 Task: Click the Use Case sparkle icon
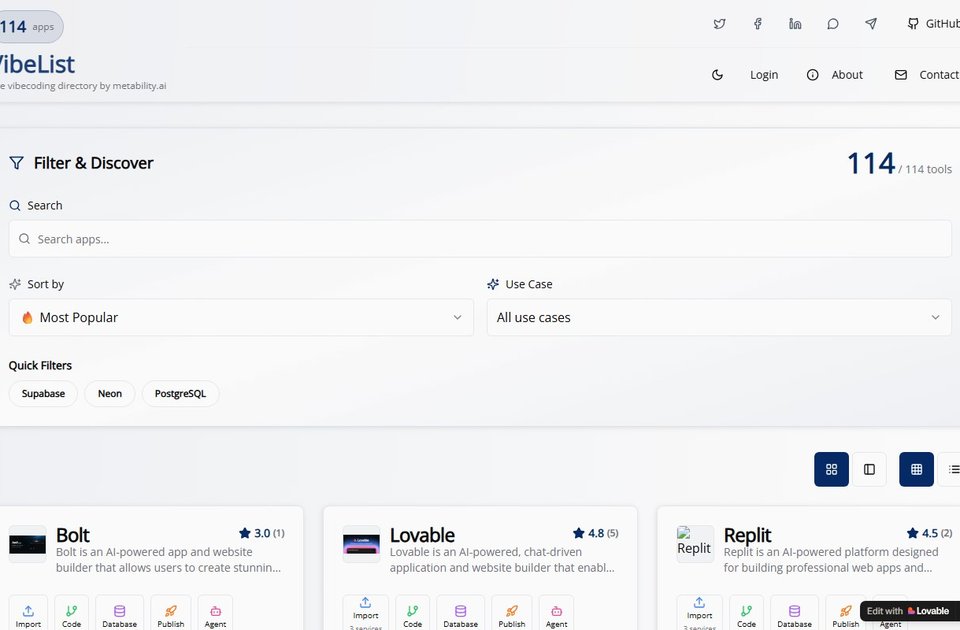(x=493, y=284)
